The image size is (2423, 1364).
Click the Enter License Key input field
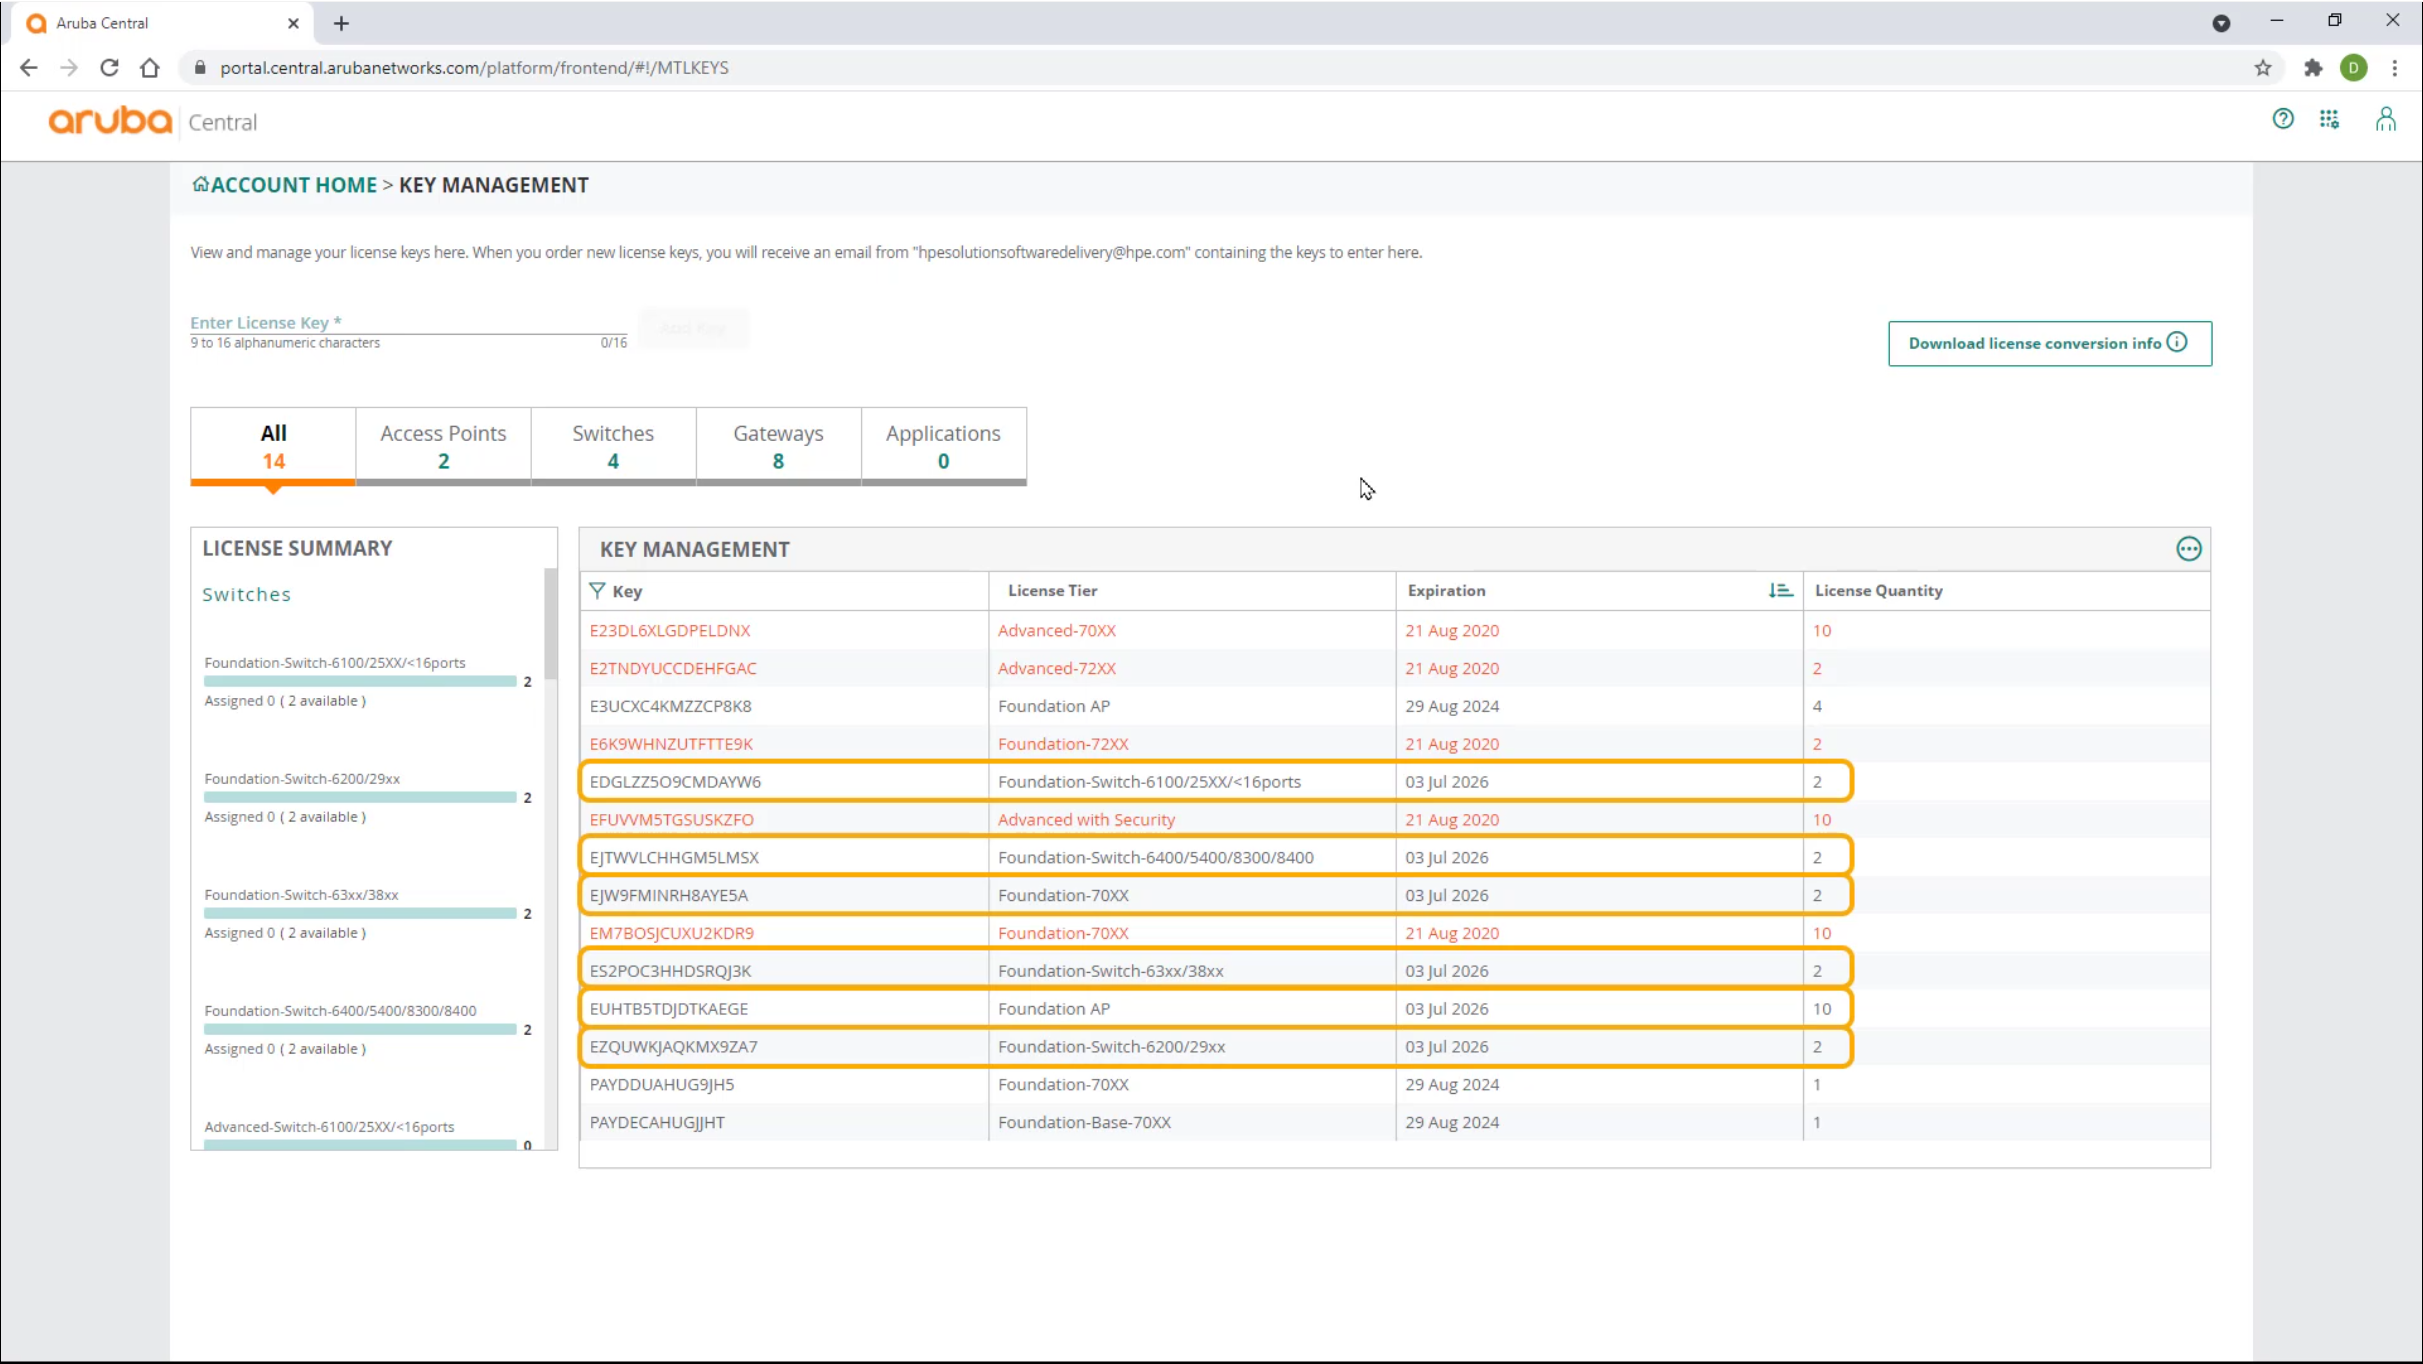[x=408, y=323]
